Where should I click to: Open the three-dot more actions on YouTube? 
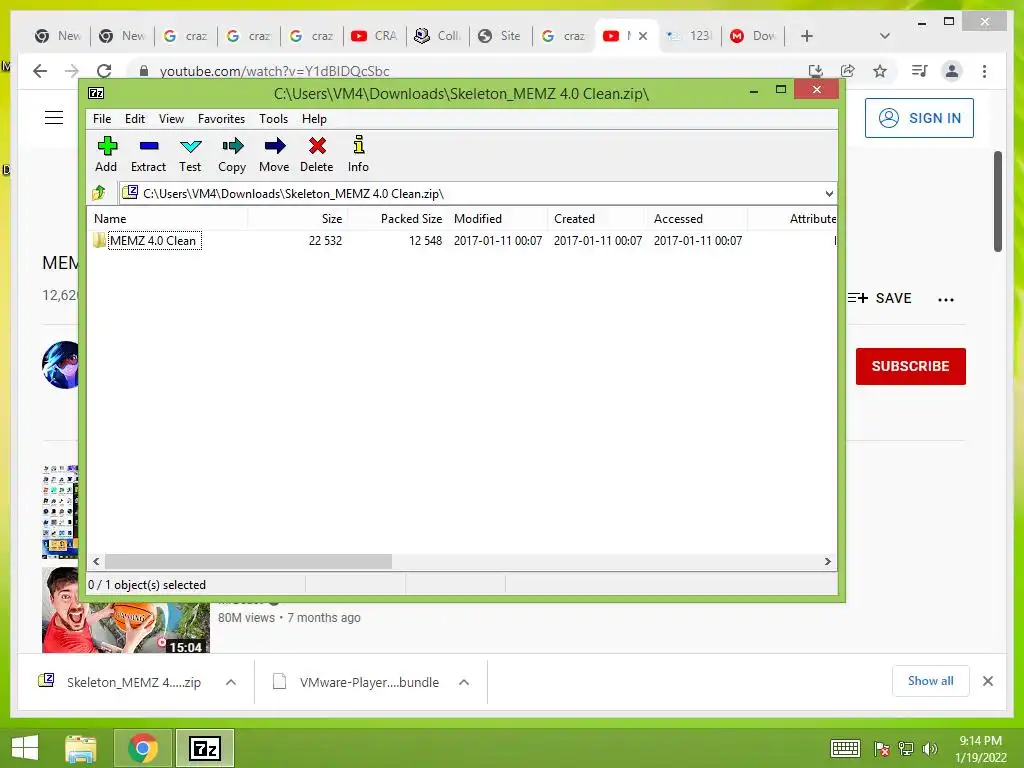click(946, 299)
